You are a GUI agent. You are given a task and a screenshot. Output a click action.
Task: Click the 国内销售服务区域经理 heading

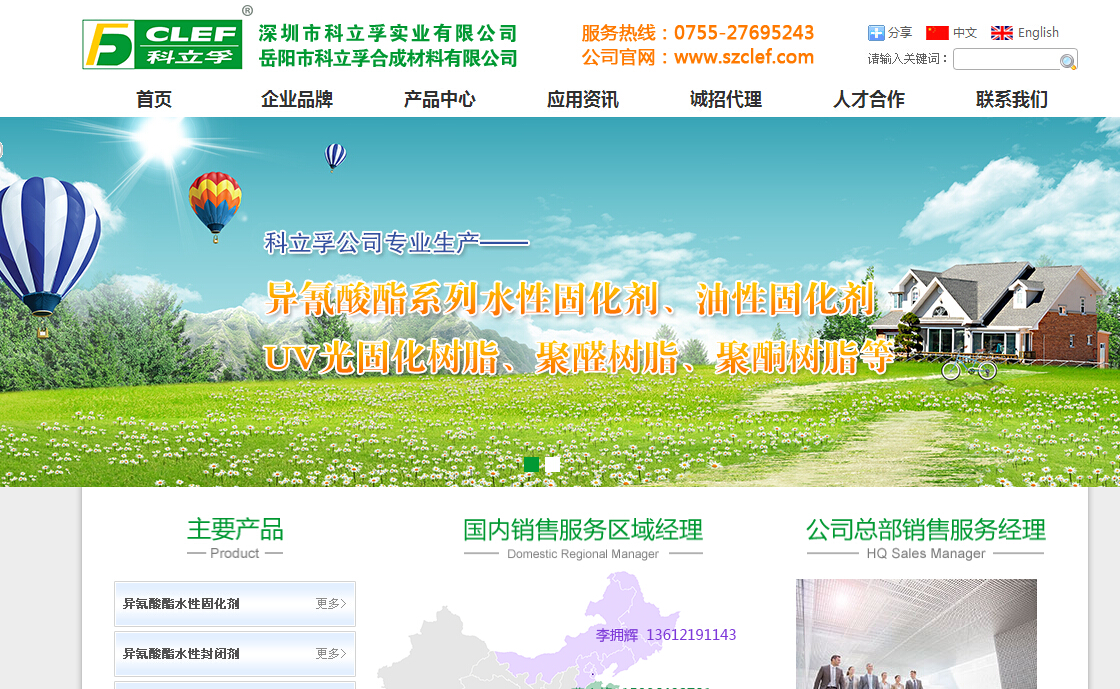(583, 530)
